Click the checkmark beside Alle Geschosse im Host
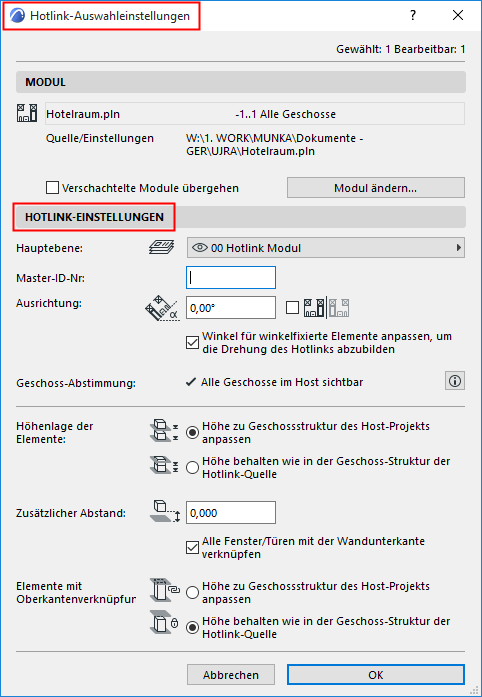 [191, 381]
